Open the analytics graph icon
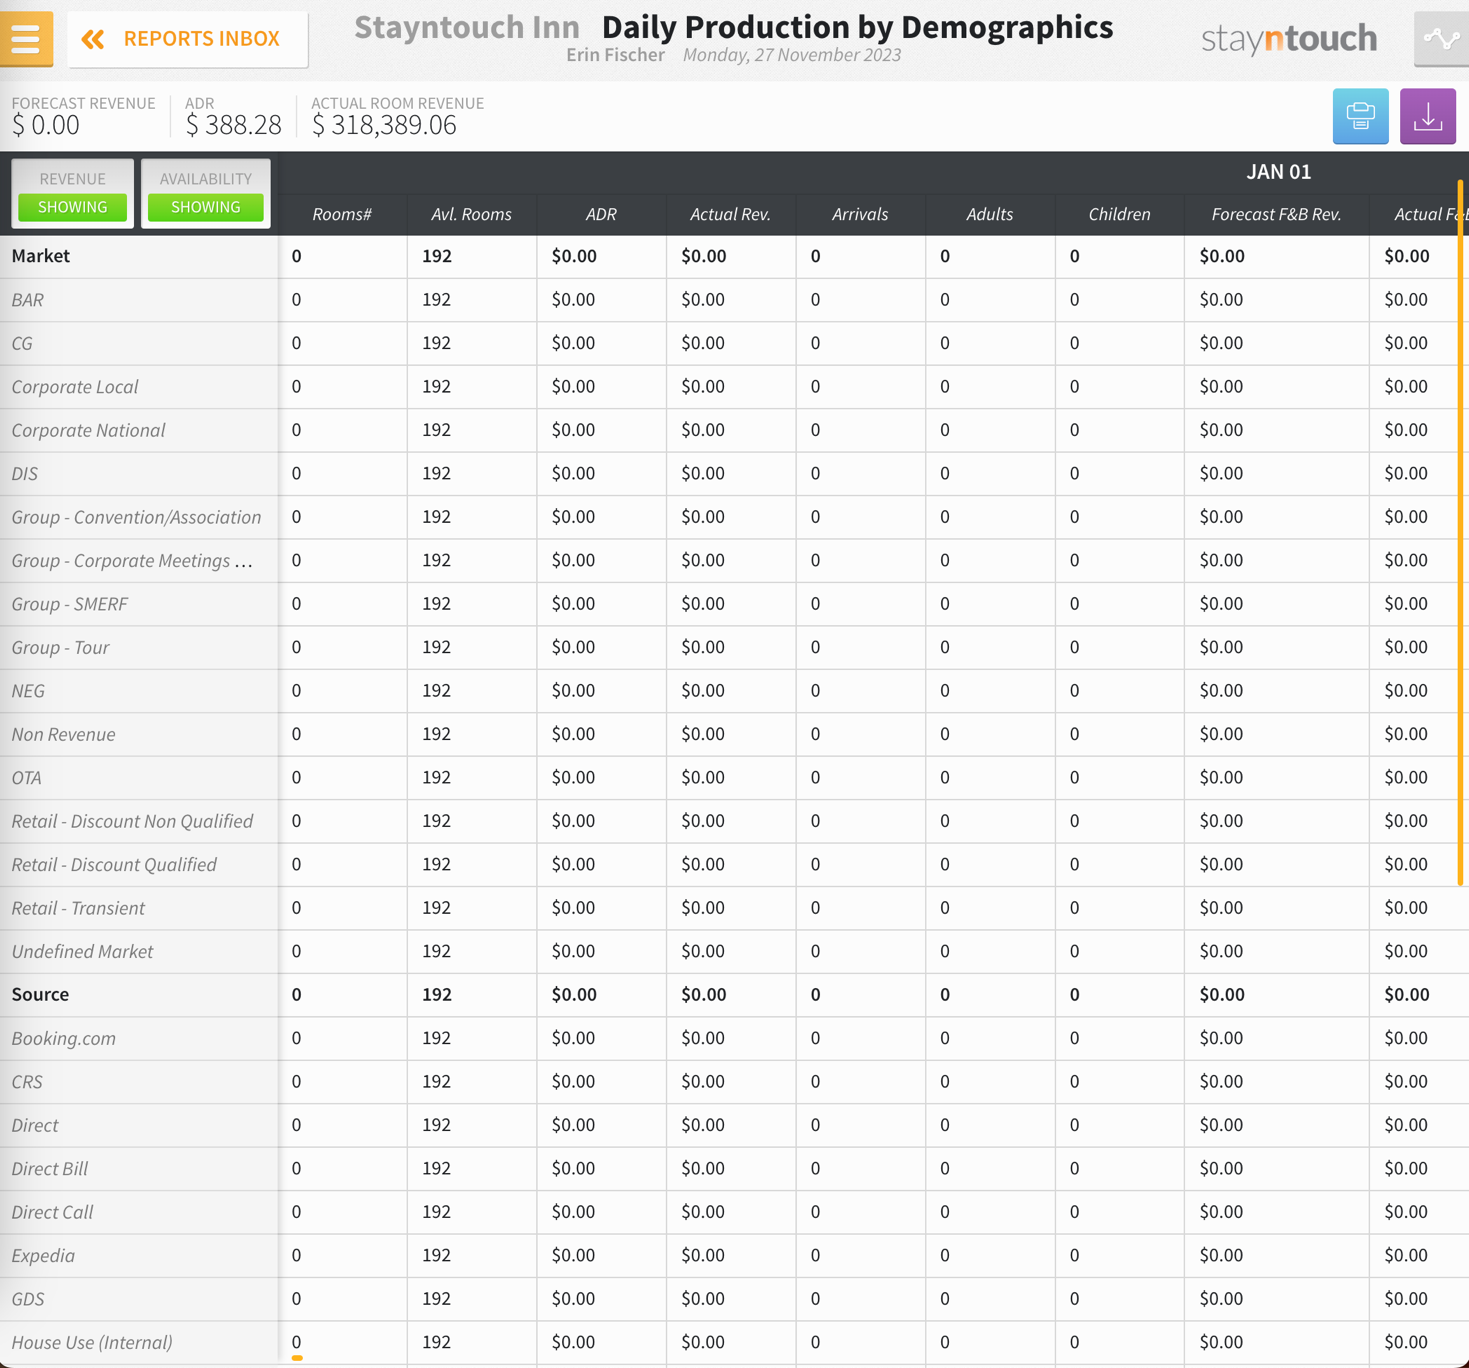This screenshot has width=1469, height=1368. 1441,39
